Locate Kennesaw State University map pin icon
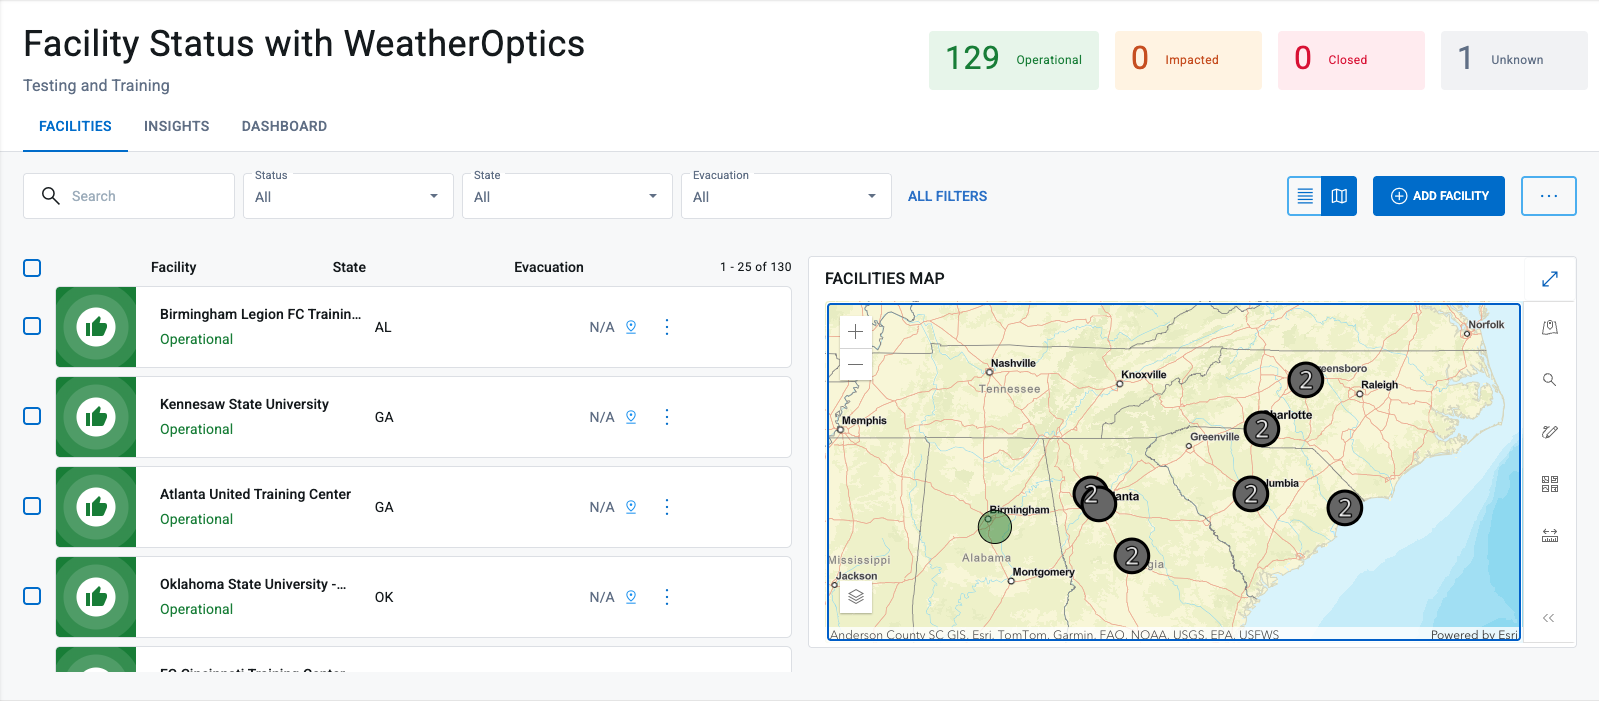The image size is (1599, 701). point(631,417)
